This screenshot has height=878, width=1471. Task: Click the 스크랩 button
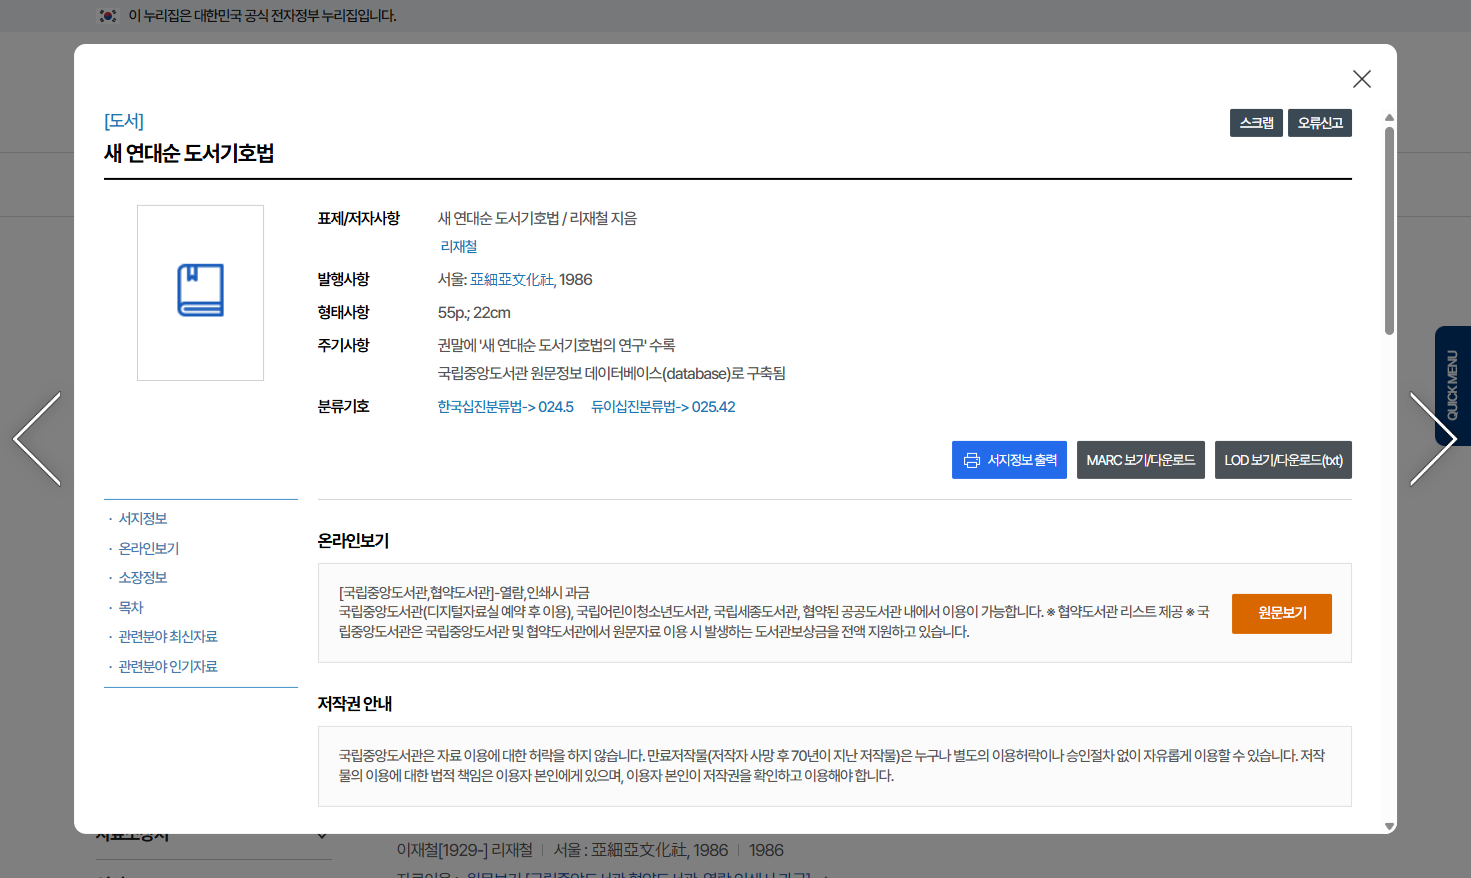click(x=1256, y=123)
